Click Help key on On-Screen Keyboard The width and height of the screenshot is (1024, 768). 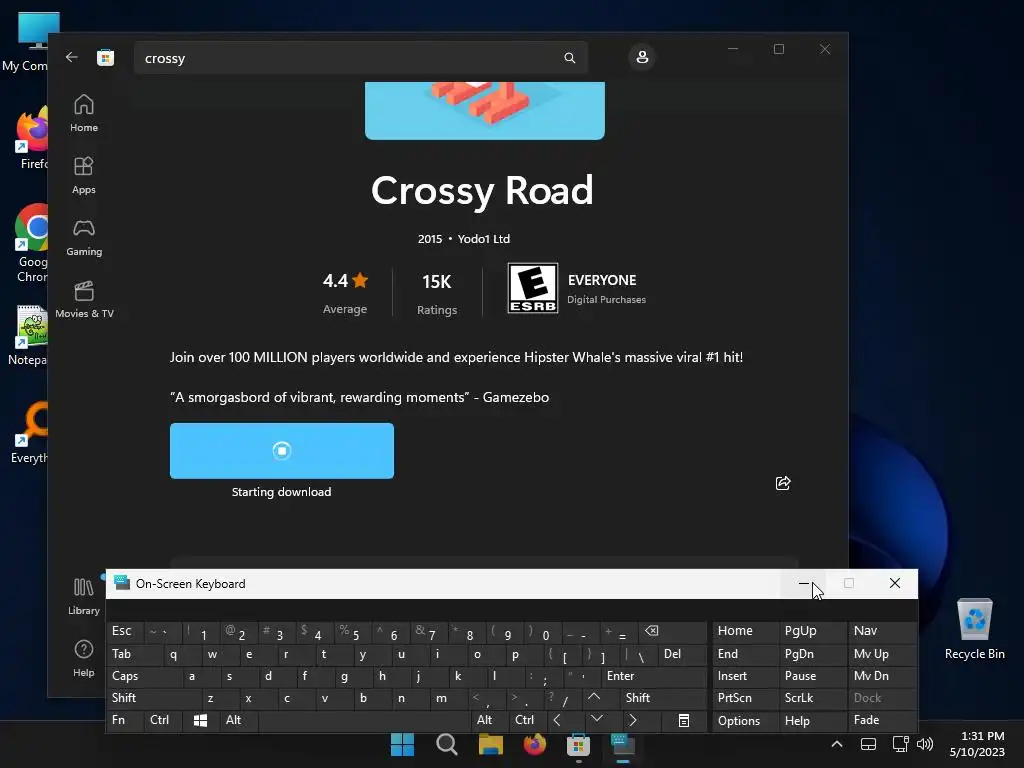pyautogui.click(x=812, y=720)
